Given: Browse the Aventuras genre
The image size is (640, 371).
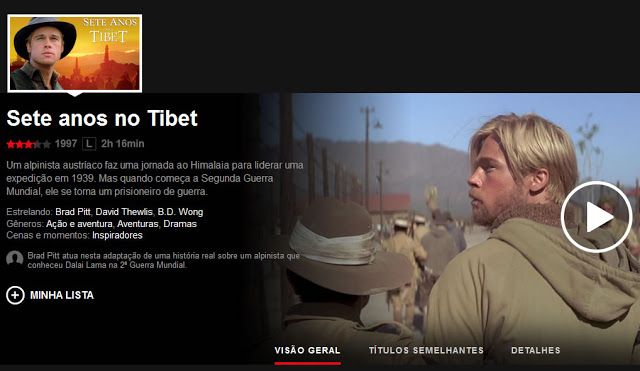Looking at the screenshot, I should [138, 224].
